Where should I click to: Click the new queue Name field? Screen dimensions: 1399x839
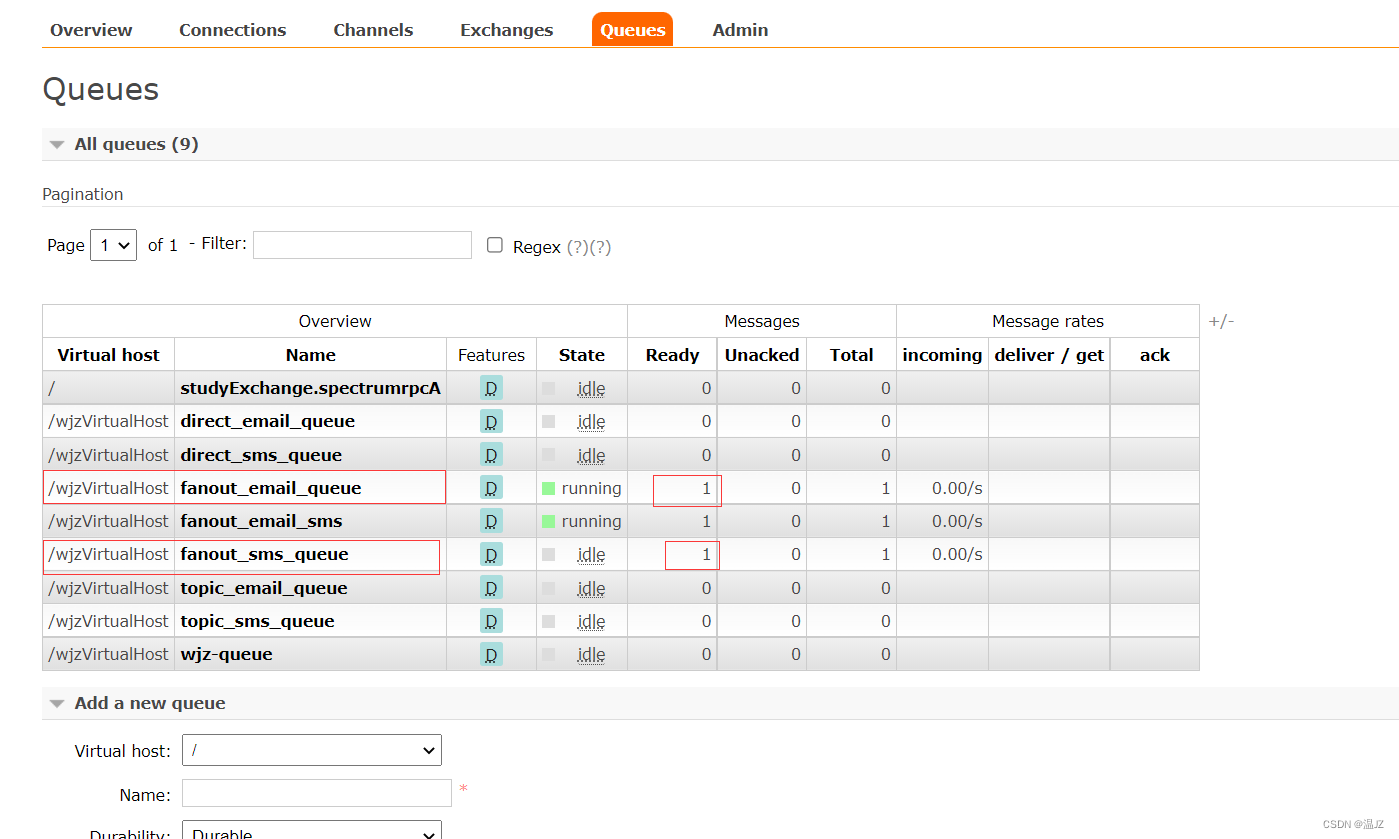pyautogui.click(x=317, y=793)
